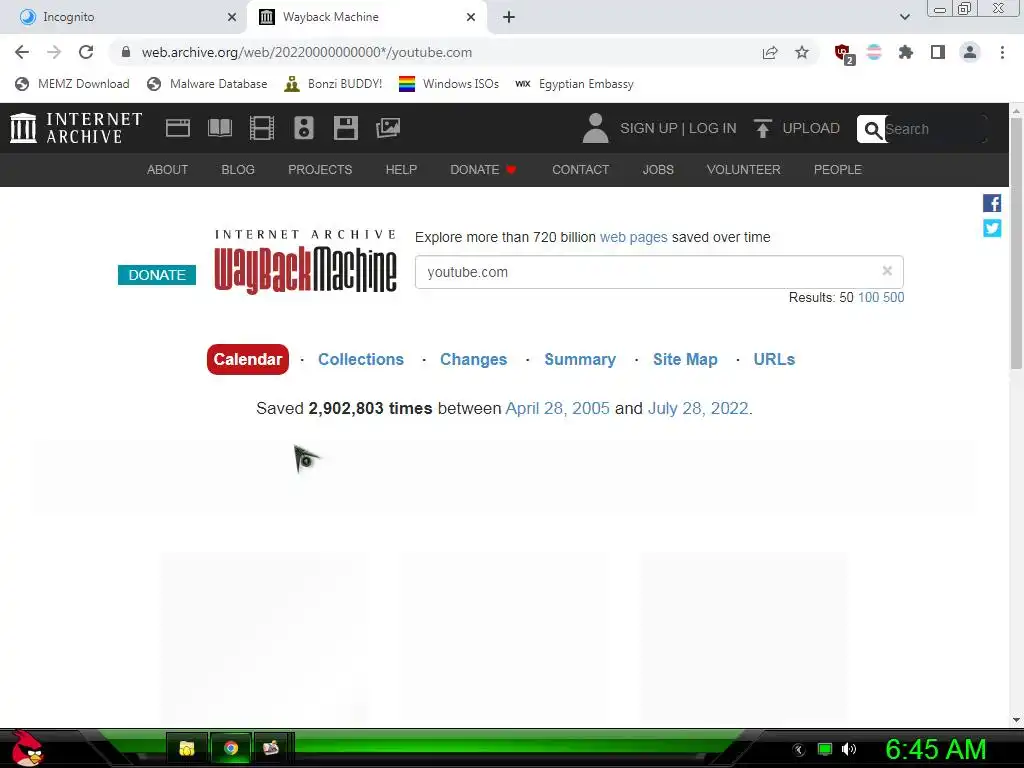Open the ABOUT menu item

[167, 170]
